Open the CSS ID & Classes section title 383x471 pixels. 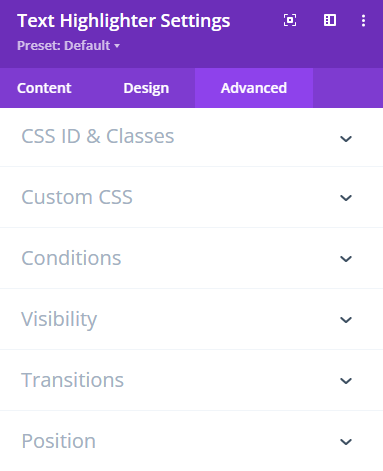coord(98,136)
